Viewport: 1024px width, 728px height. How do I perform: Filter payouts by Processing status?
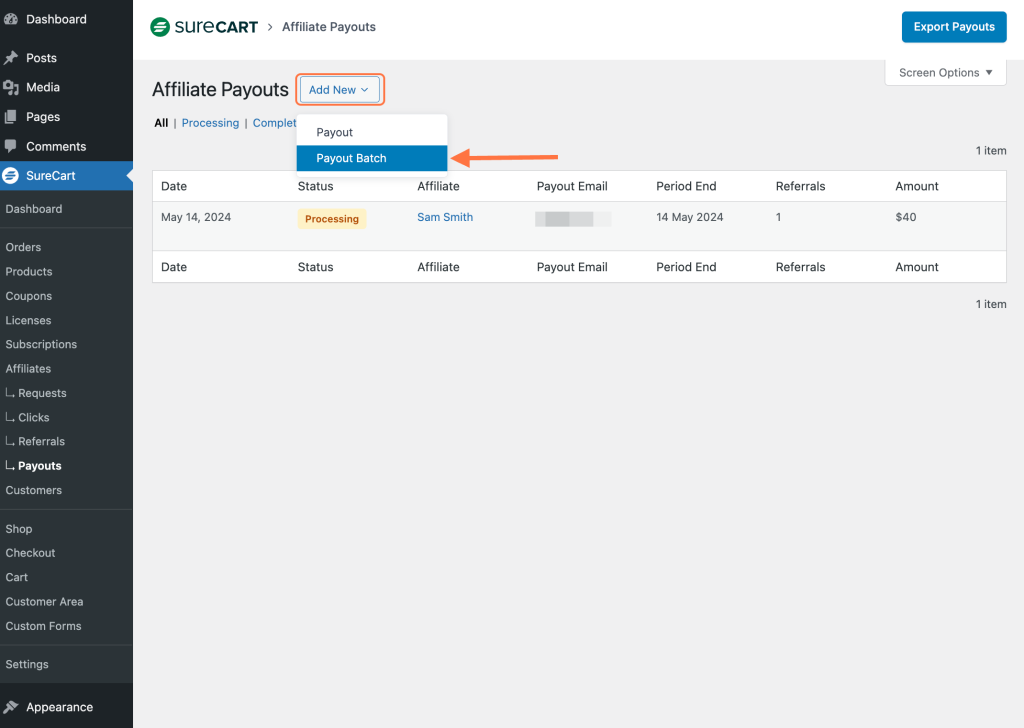tap(210, 123)
